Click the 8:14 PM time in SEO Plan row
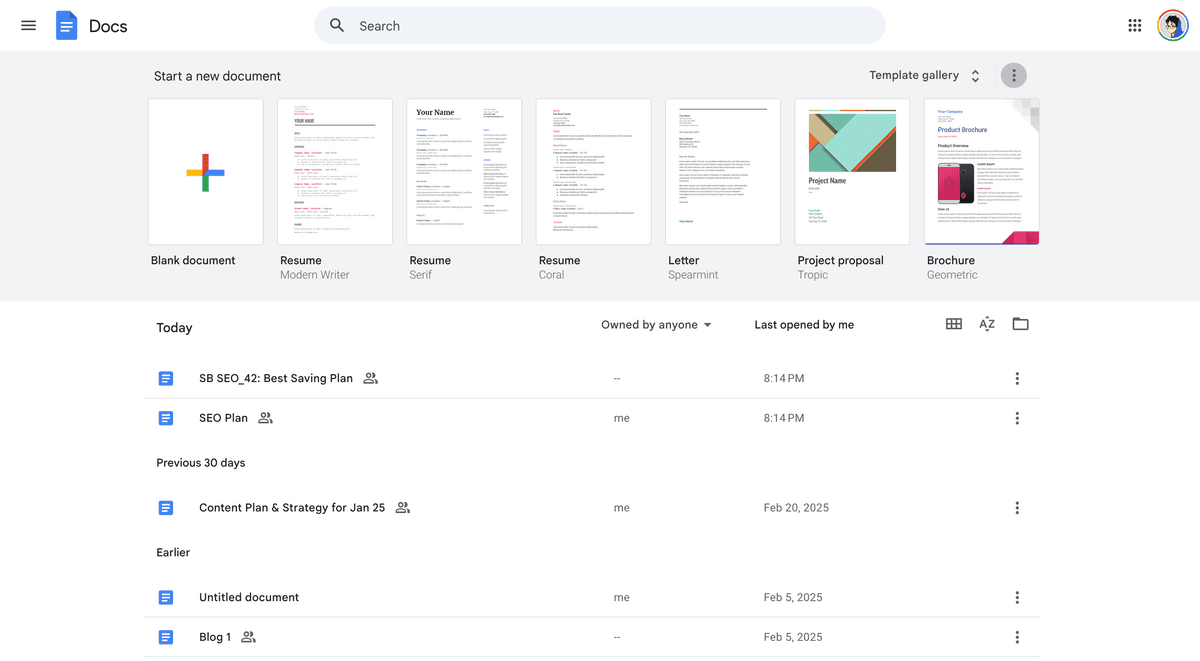1200x661 pixels. point(784,418)
